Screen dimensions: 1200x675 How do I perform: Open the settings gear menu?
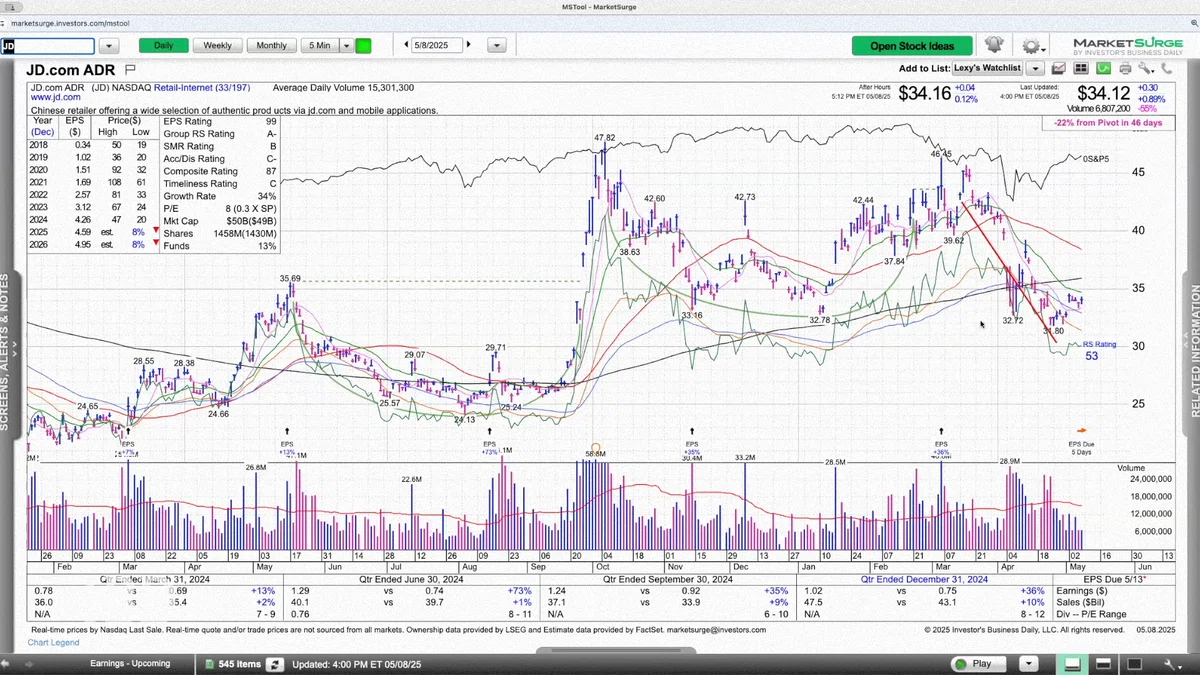coord(1031,46)
